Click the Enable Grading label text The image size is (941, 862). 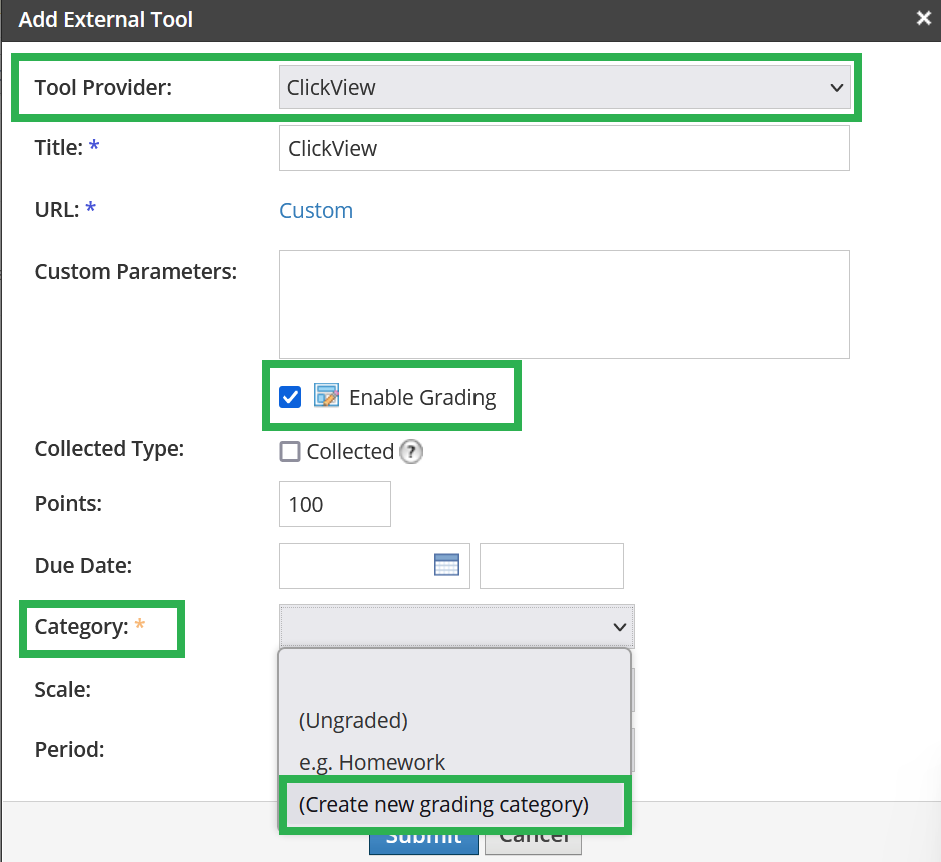422,397
